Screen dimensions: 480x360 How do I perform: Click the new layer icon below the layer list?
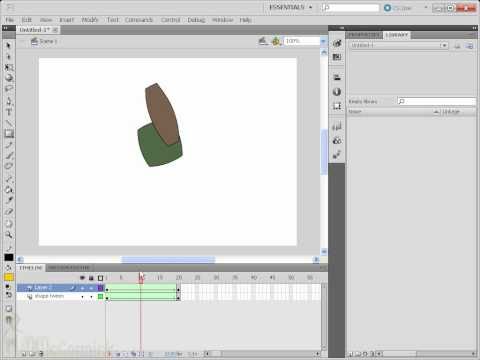point(24,354)
